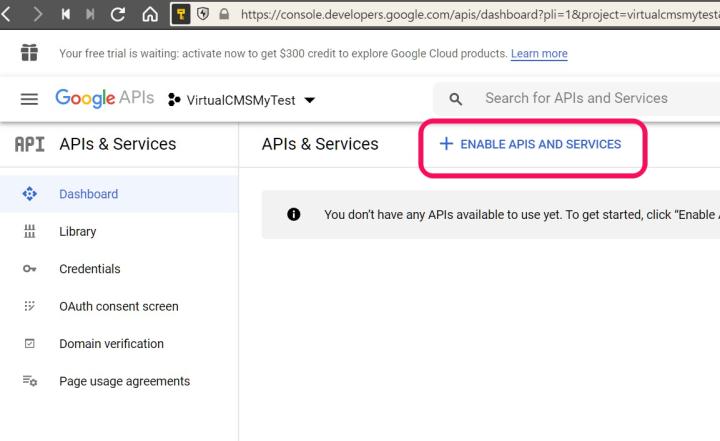Follow the Learn more link

click(539, 54)
